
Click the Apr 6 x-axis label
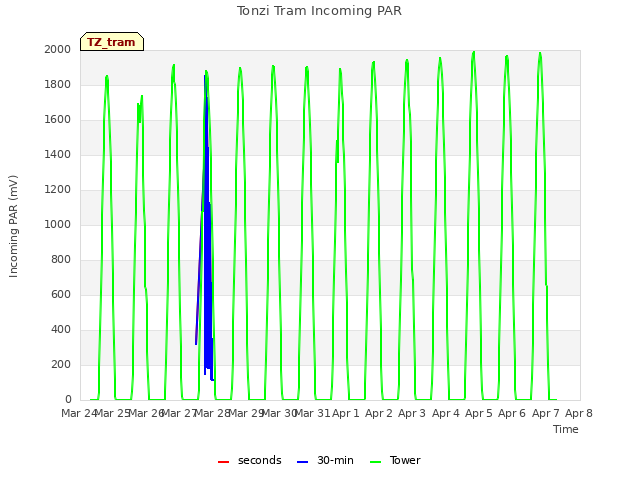tap(512, 413)
